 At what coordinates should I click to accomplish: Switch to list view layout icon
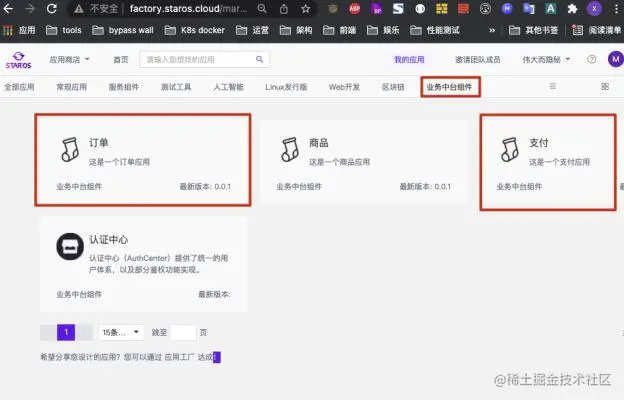coord(553,86)
